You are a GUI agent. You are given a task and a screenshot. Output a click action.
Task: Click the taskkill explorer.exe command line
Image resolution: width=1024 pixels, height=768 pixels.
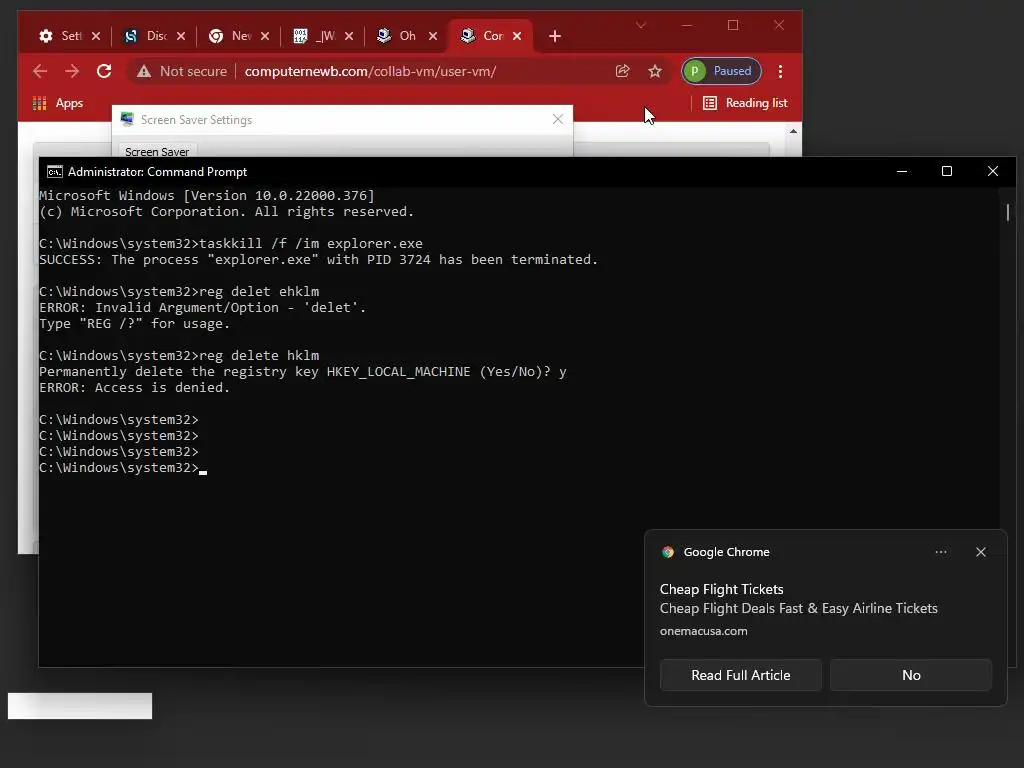pyautogui.click(x=231, y=244)
